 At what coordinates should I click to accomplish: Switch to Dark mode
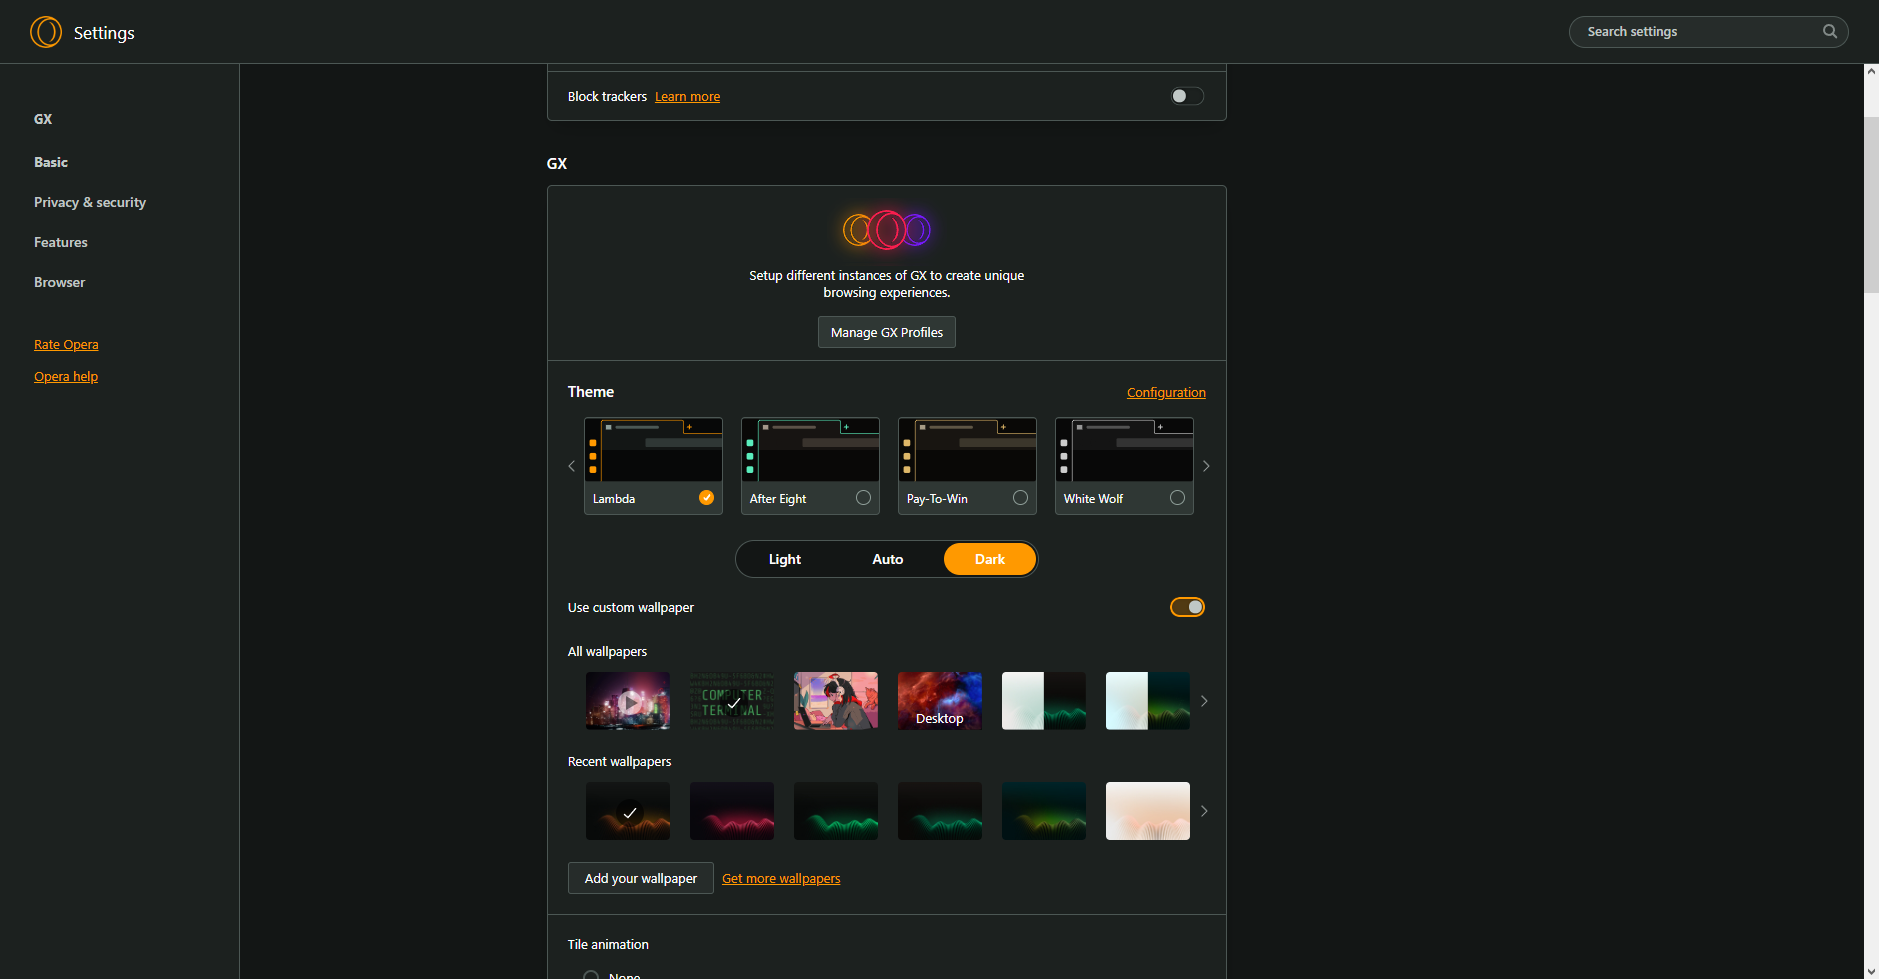[990, 559]
